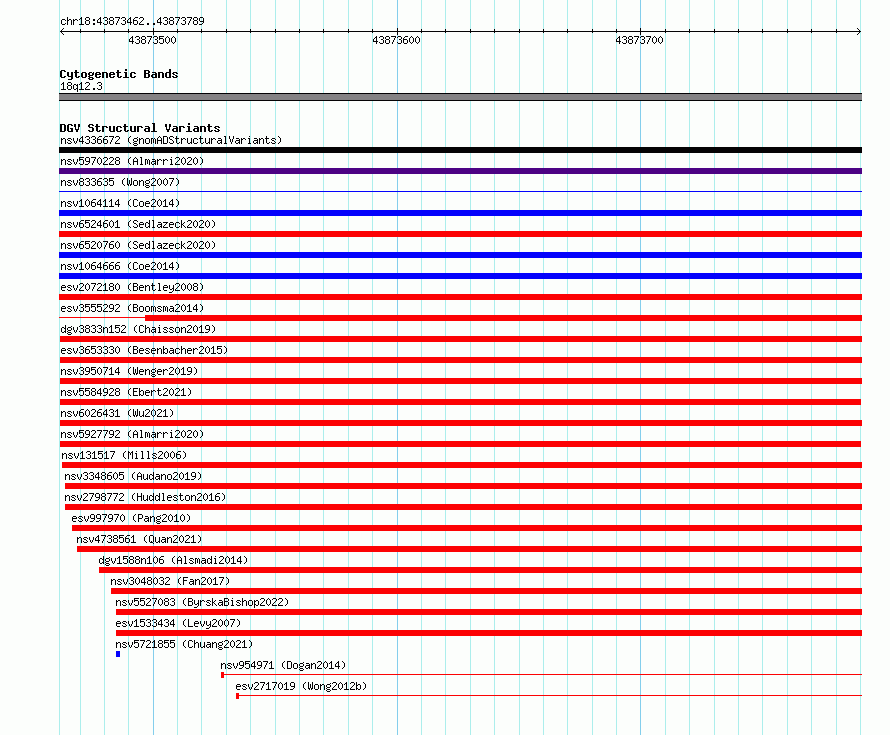The width and height of the screenshot is (890, 735).
Task: Click nsv5721855 (Chuang2021) label
Action: point(184,644)
